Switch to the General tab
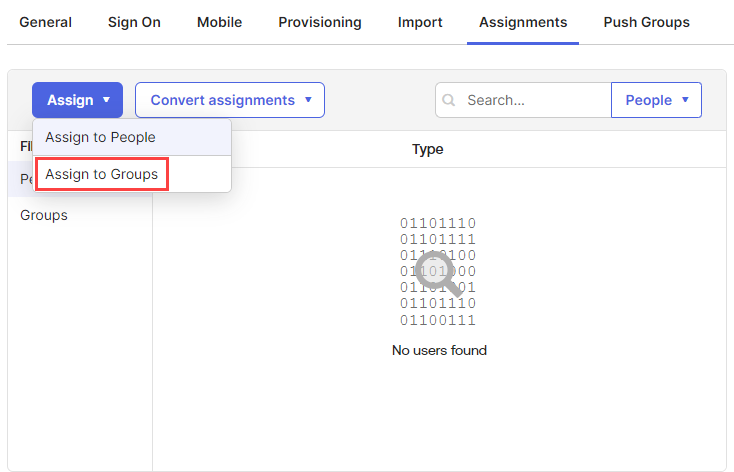This screenshot has width=734, height=472. 45,22
